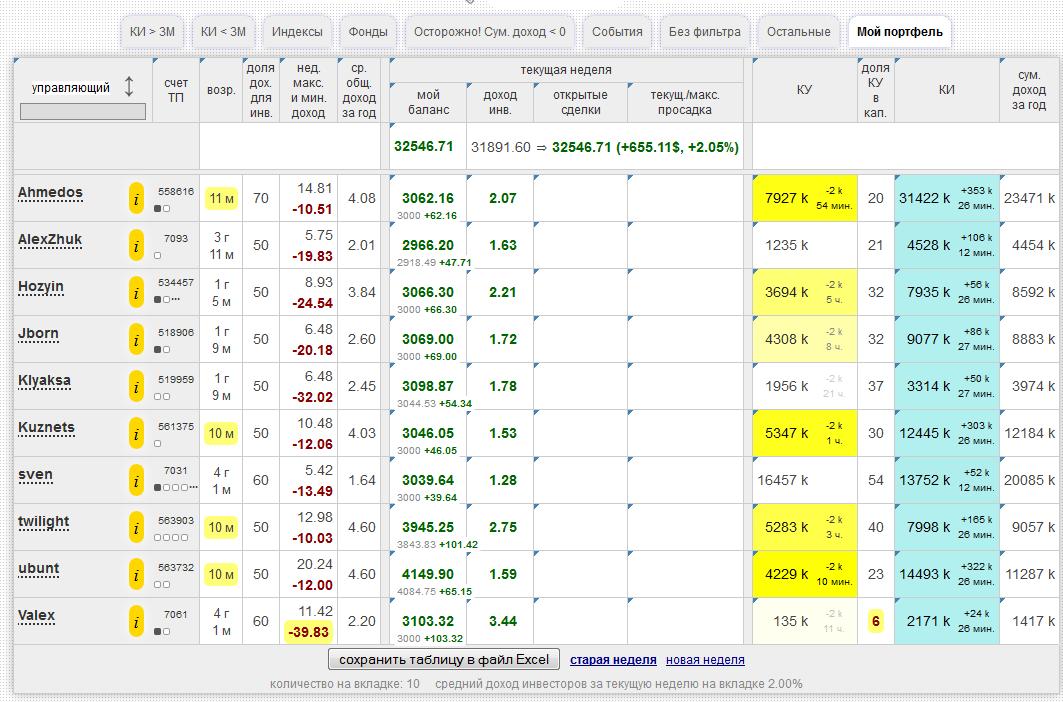Open the info icon for Kuznets
1063x702 pixels.
click(136, 433)
